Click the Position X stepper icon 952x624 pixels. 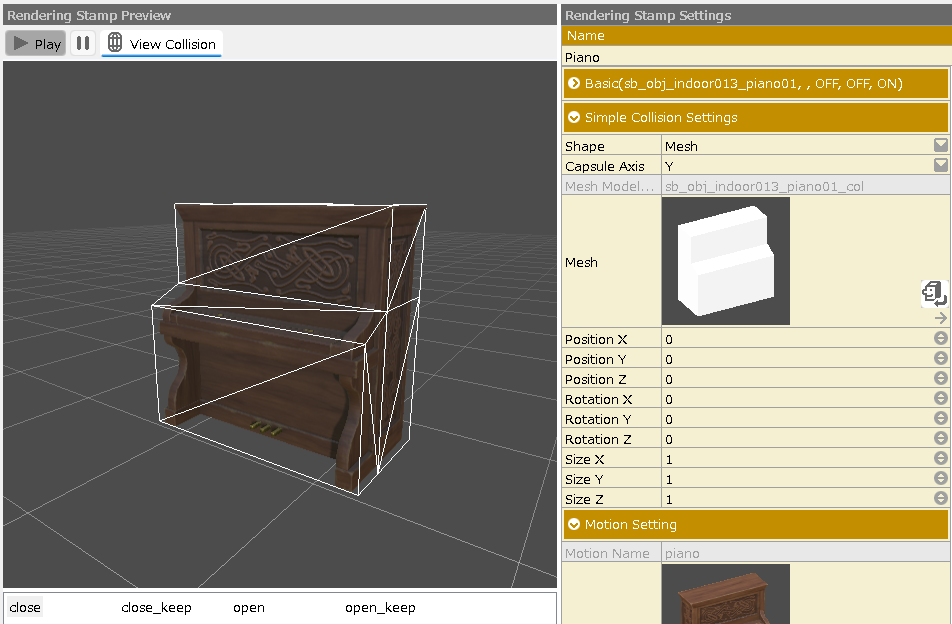coord(940,339)
